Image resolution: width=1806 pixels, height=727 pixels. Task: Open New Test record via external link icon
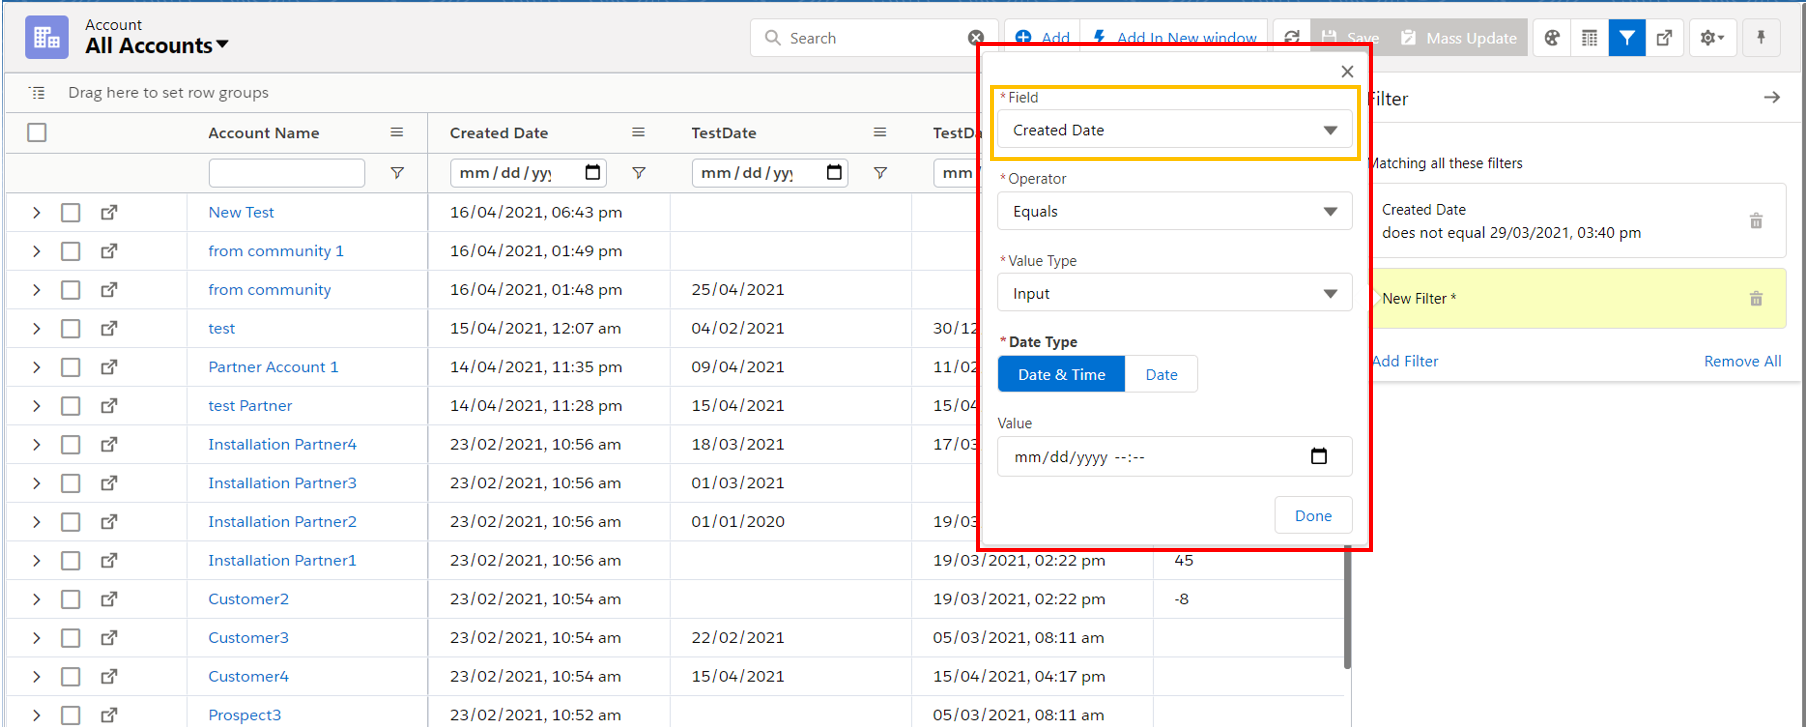pyautogui.click(x=109, y=212)
